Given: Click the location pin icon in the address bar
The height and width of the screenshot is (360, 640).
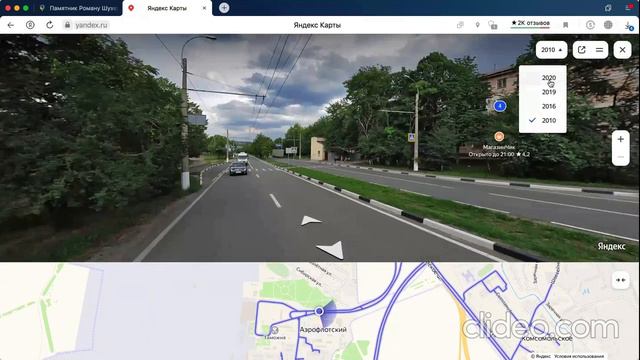Looking at the screenshot, I should [x=478, y=25].
